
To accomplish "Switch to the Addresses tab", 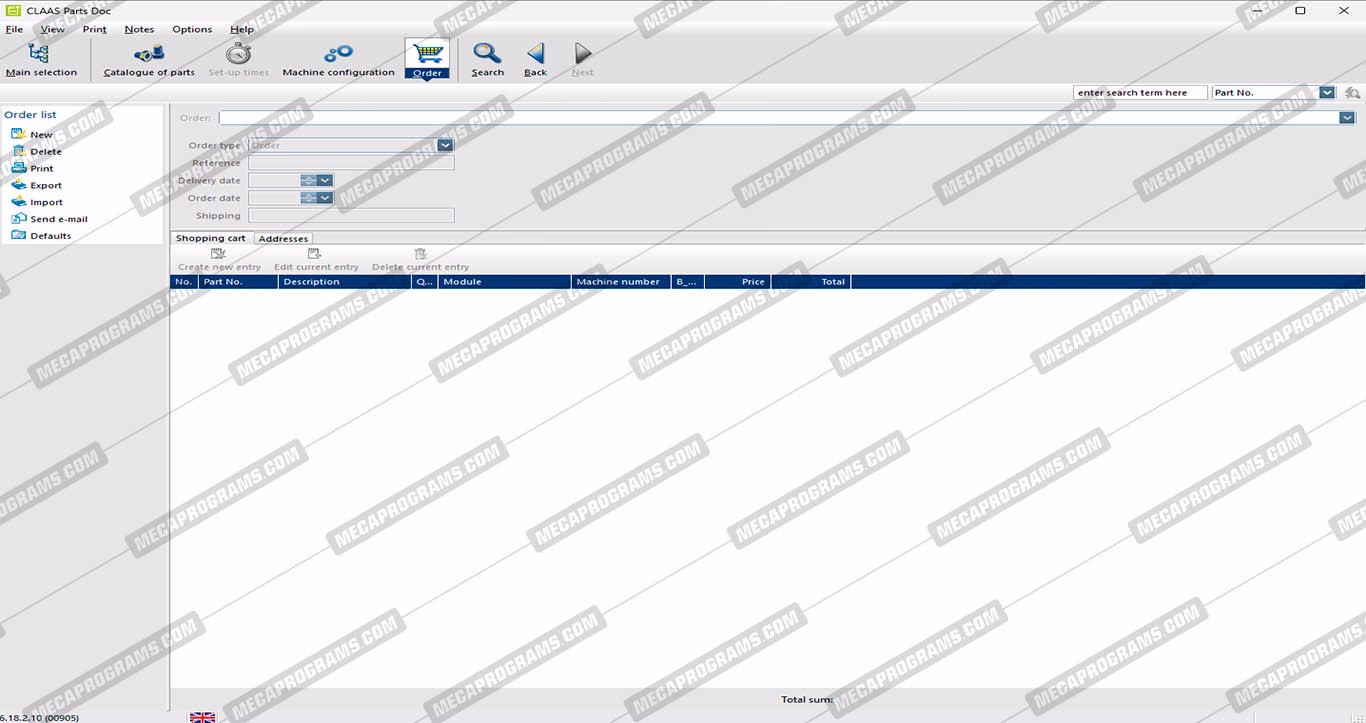I will (x=283, y=239).
